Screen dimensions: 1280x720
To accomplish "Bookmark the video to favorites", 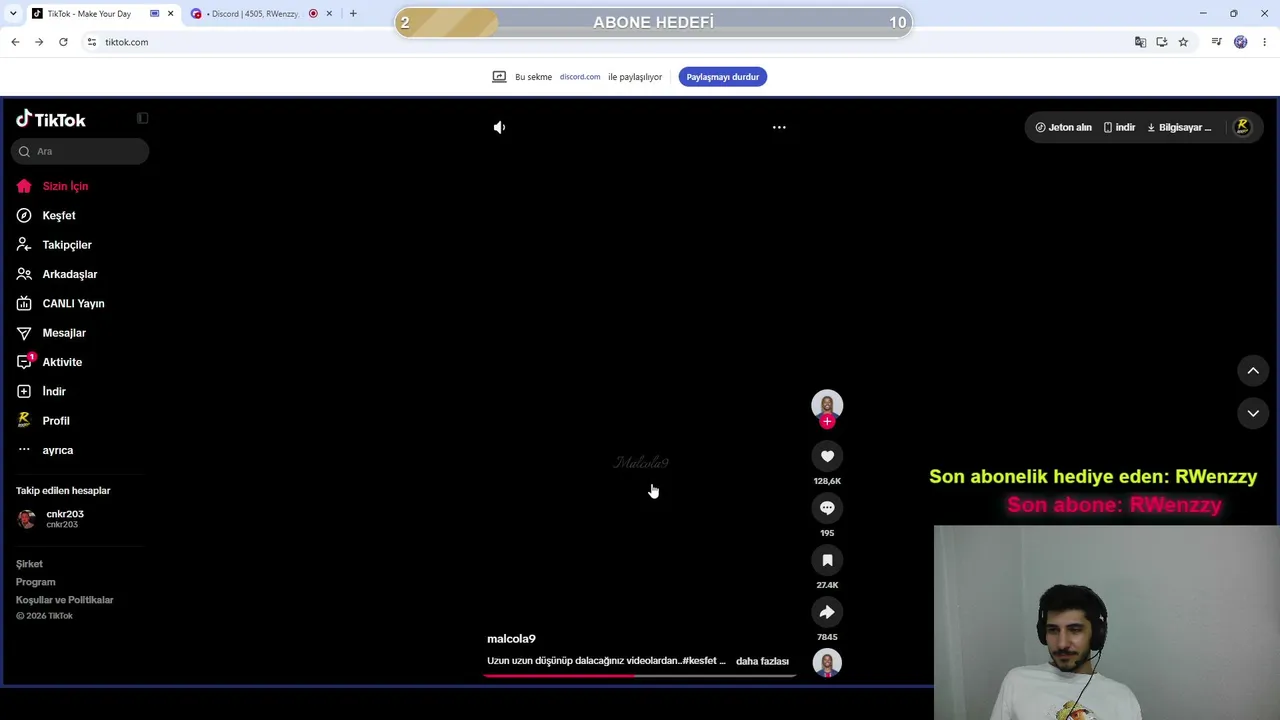I will point(827,560).
